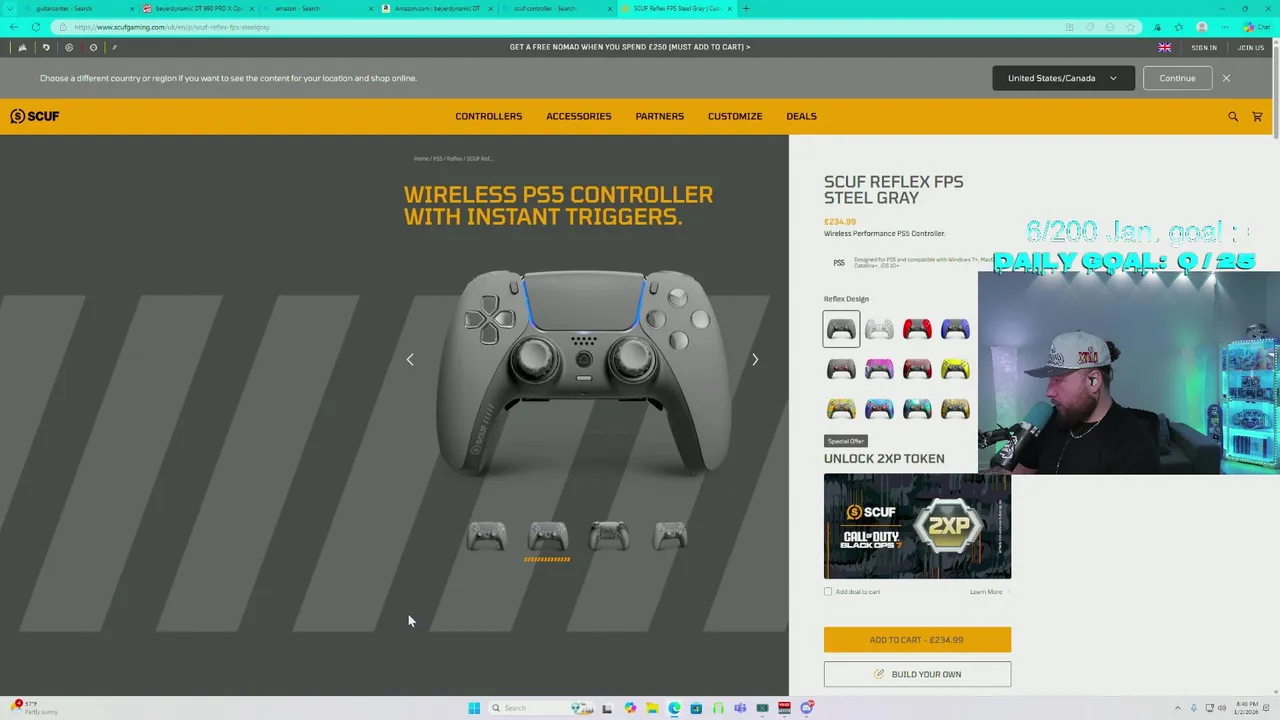The height and width of the screenshot is (720, 1280).
Task: Select the gold camo controller design
Action: [955, 409]
